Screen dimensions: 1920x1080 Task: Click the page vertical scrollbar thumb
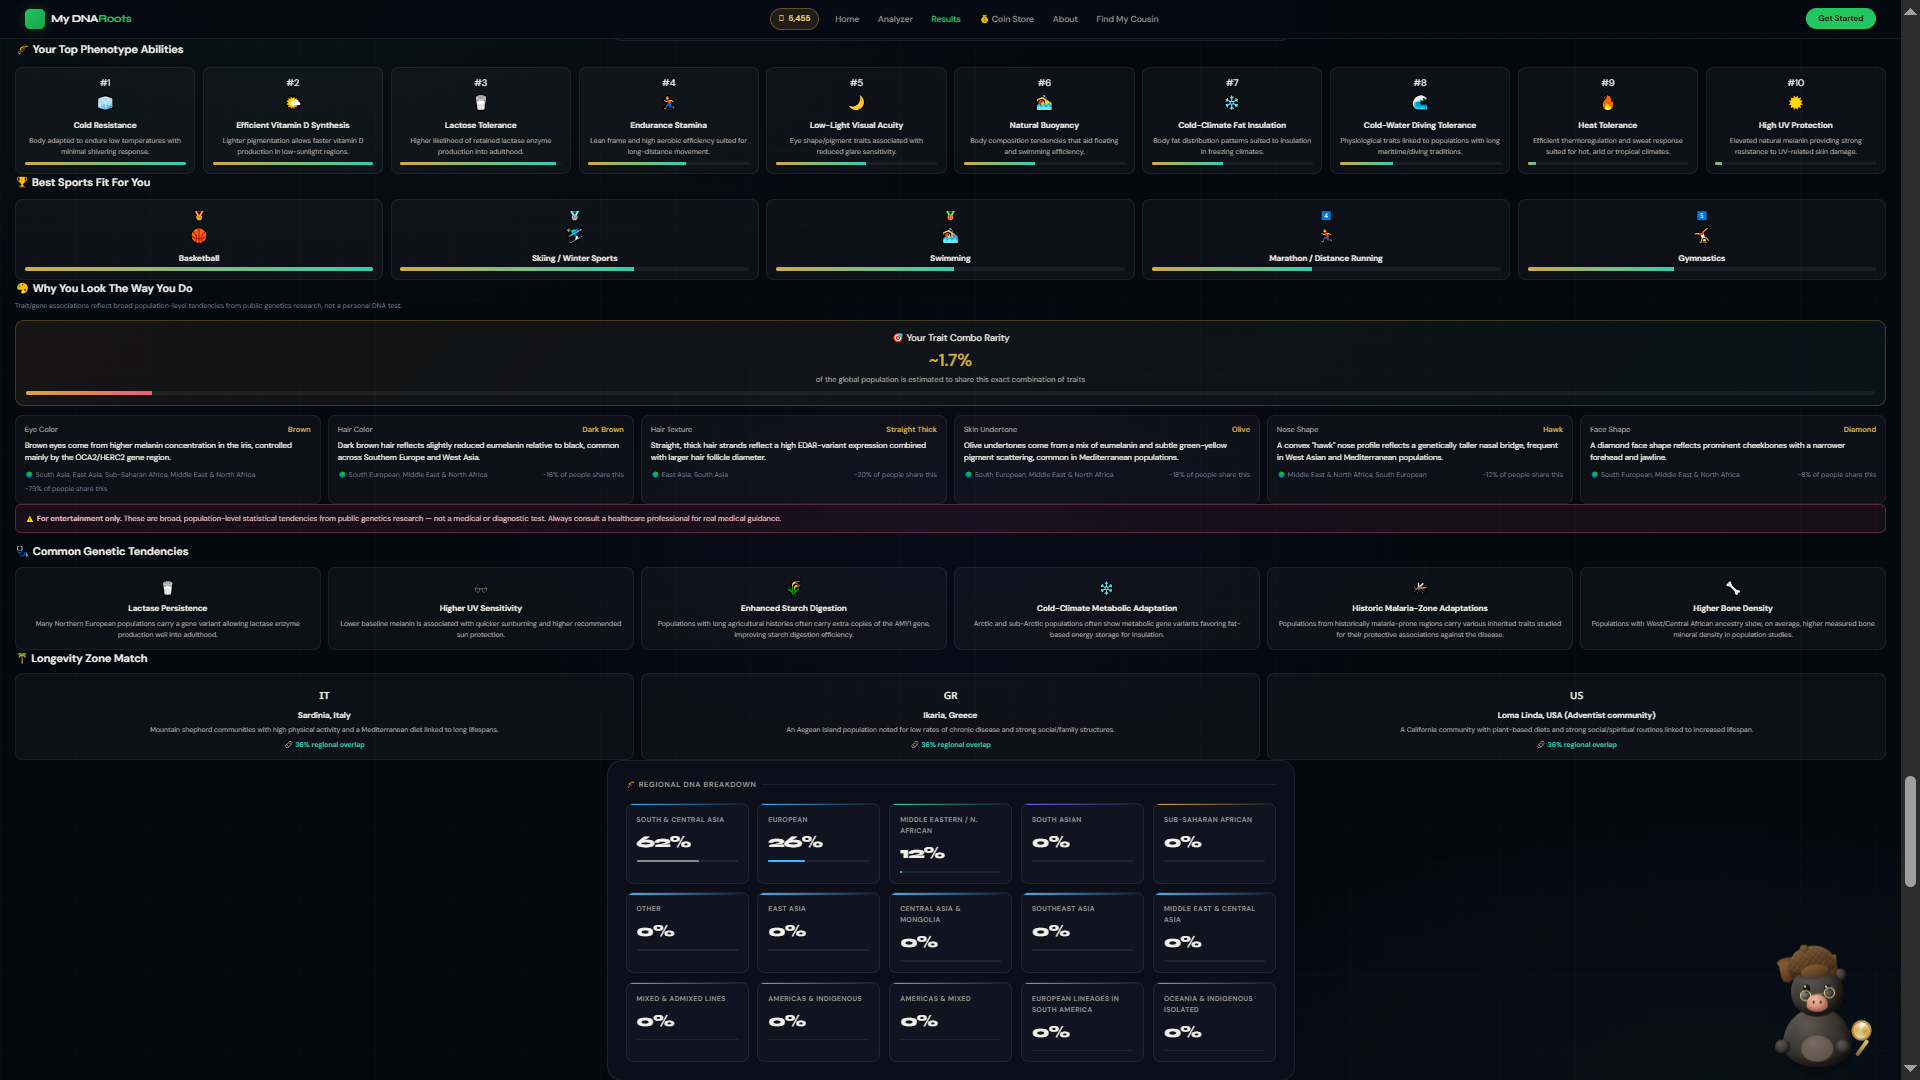click(1910, 831)
